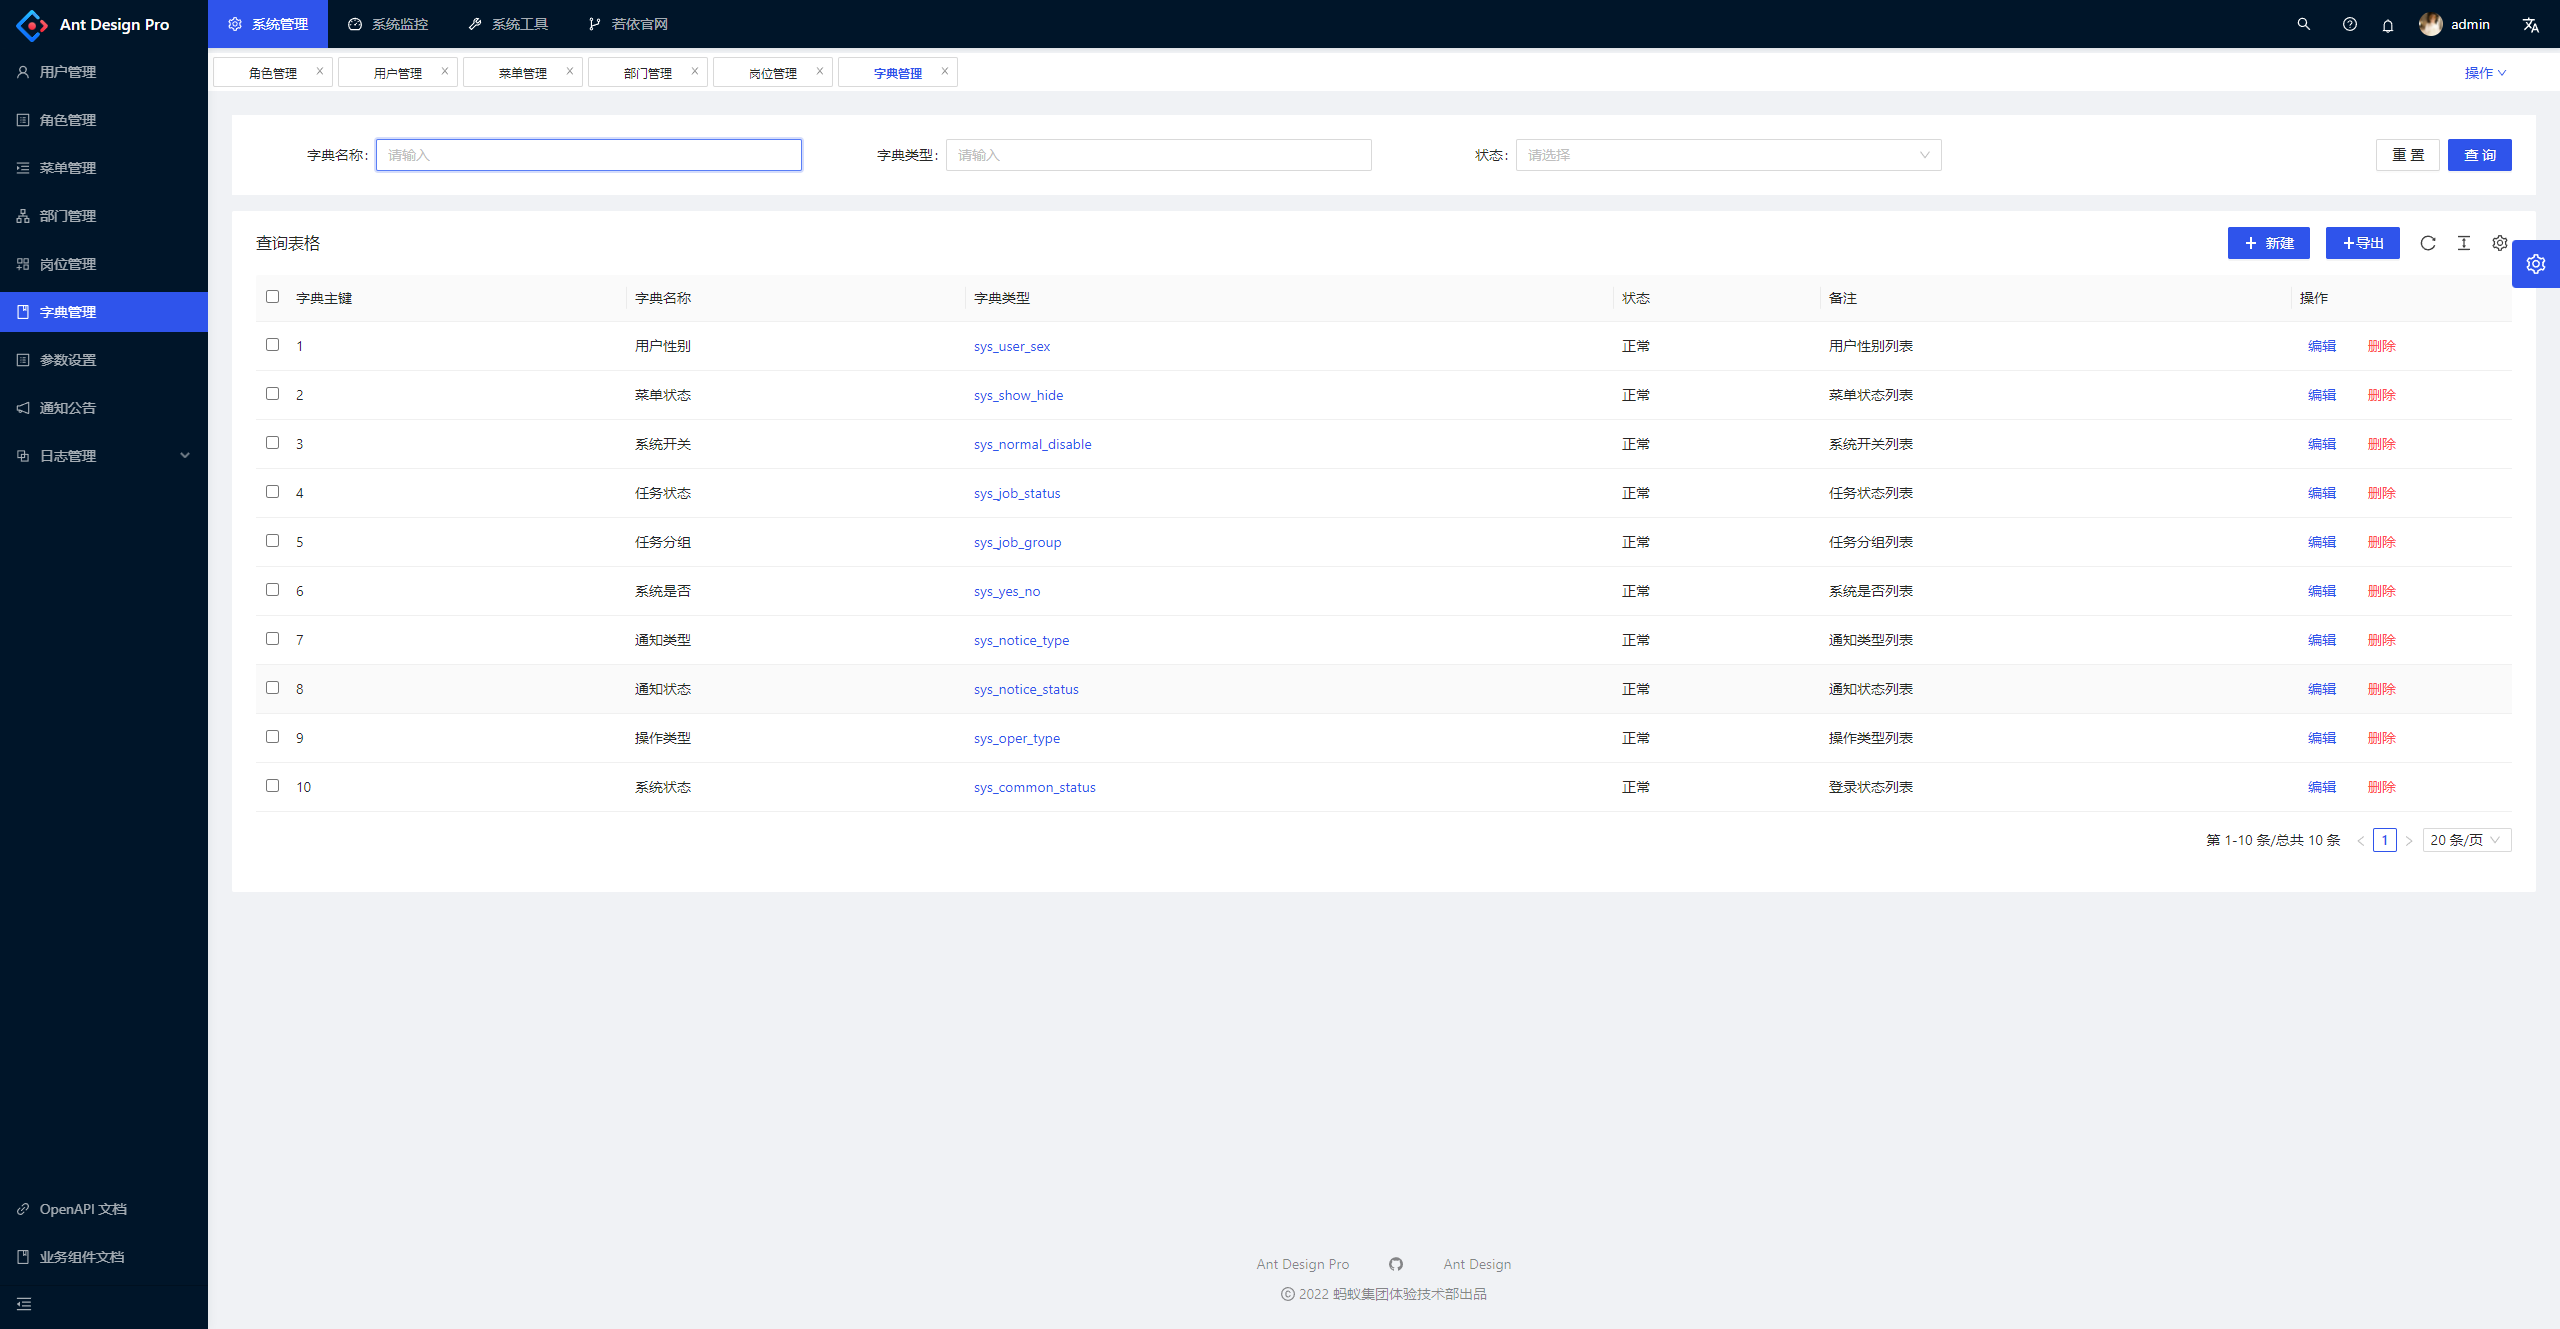Open the sys_user_sex dictionary type link
Image resolution: width=2560 pixels, height=1329 pixels.
click(x=1012, y=346)
